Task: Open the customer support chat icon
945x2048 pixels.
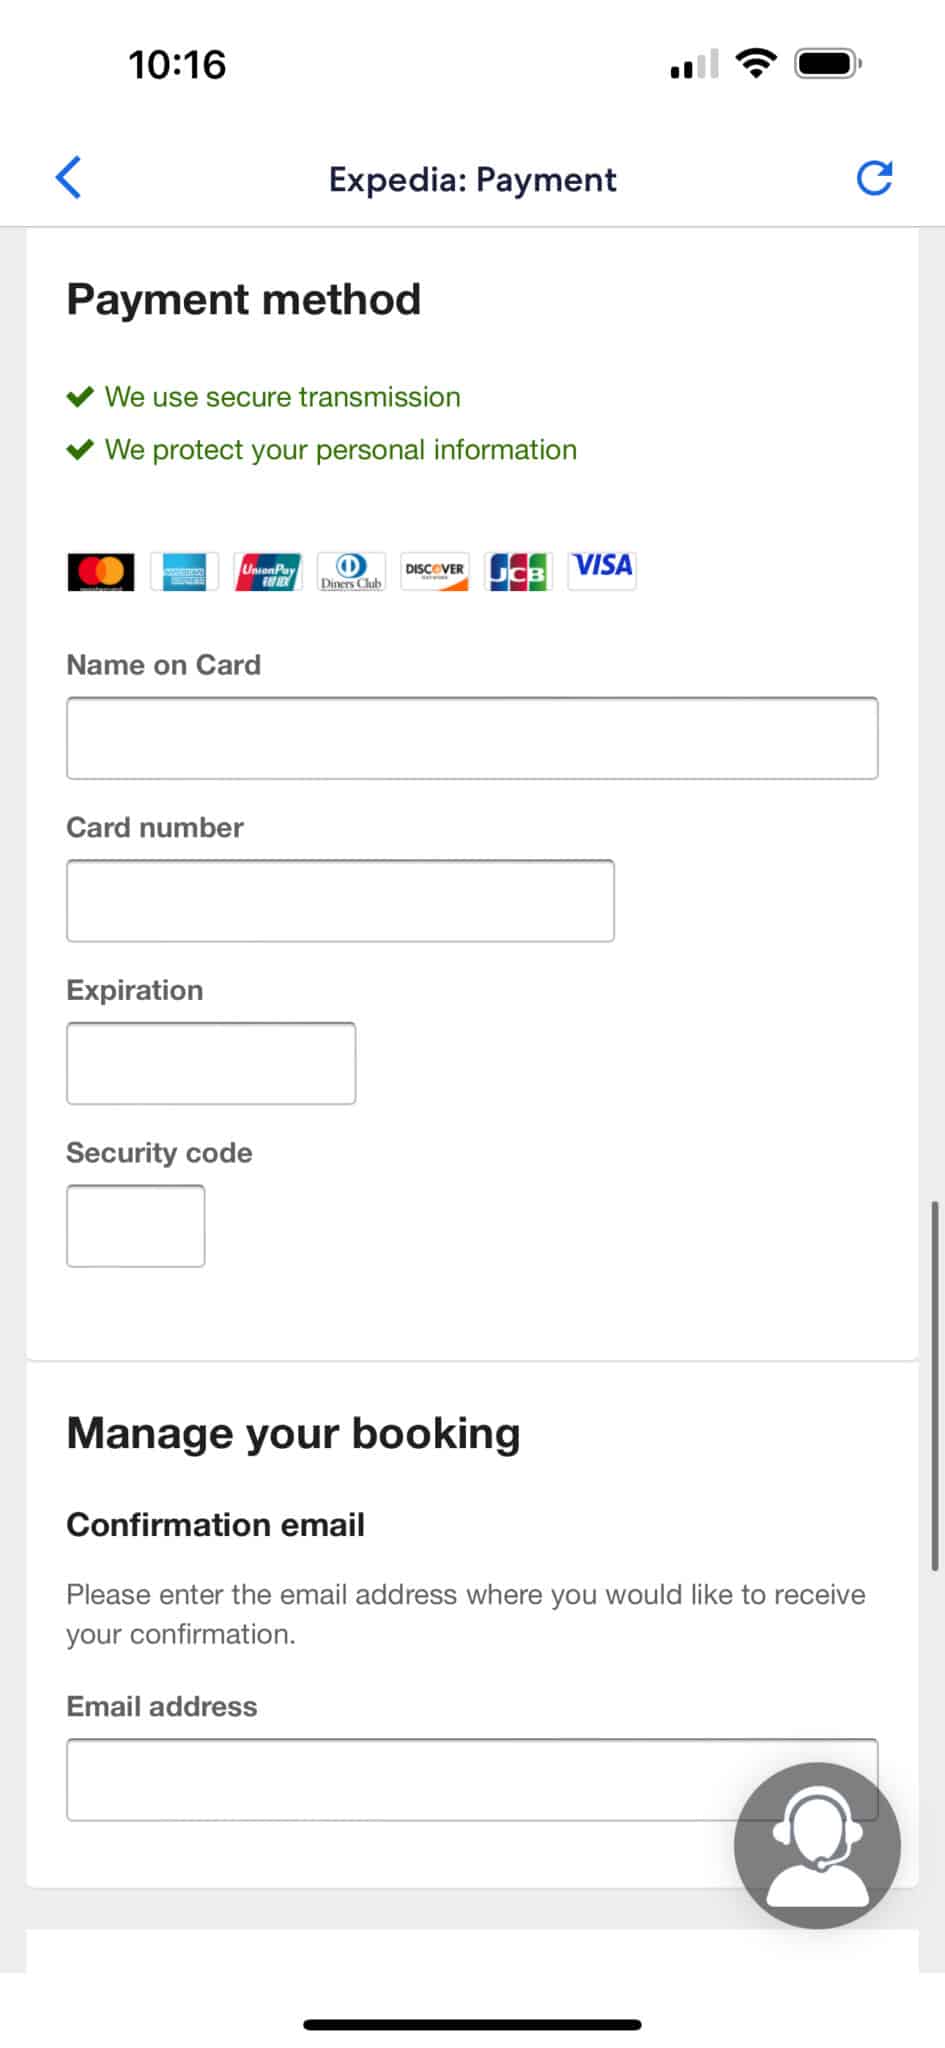Action: (816, 1845)
